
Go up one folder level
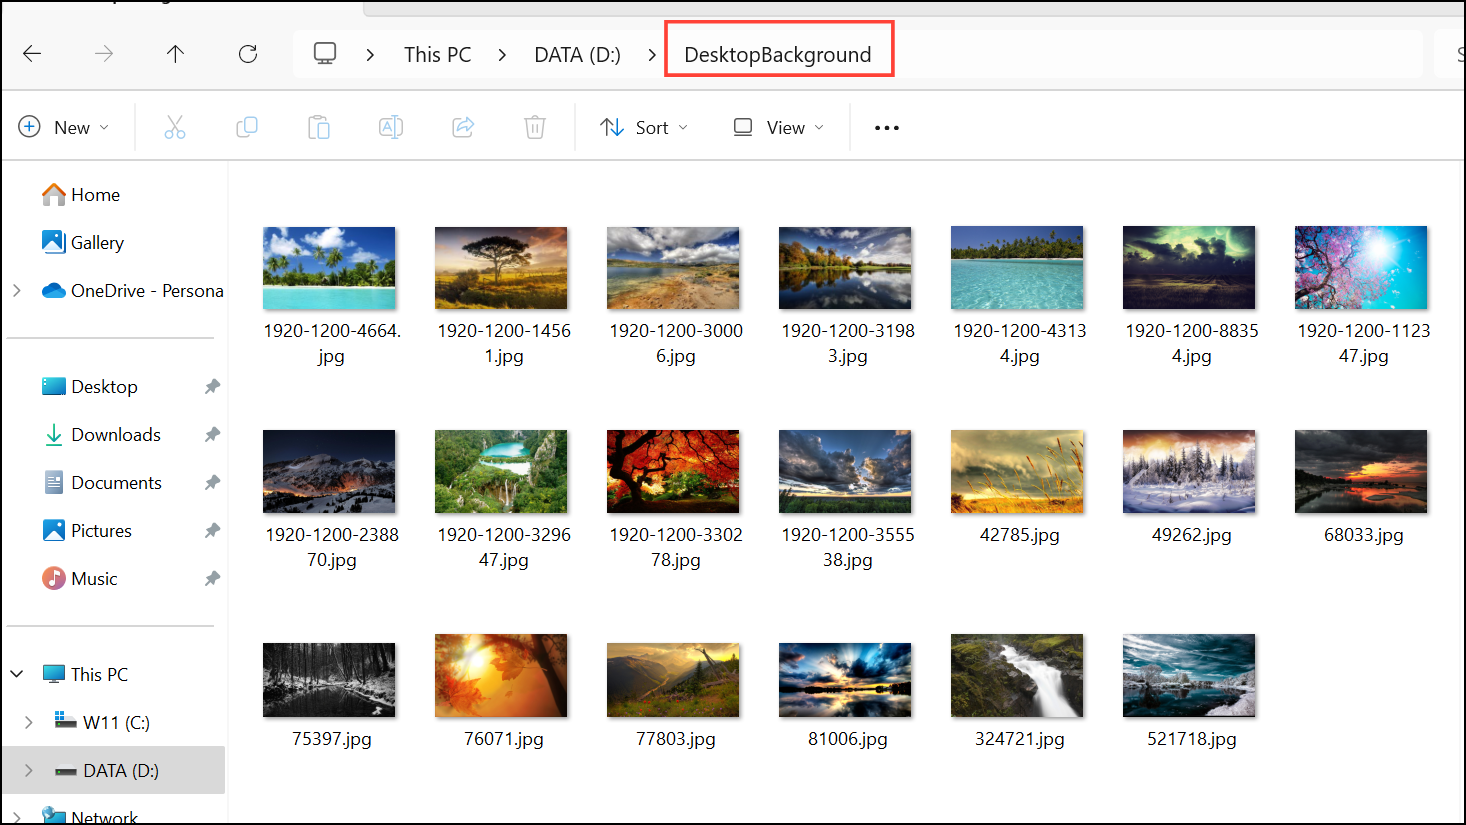point(176,54)
